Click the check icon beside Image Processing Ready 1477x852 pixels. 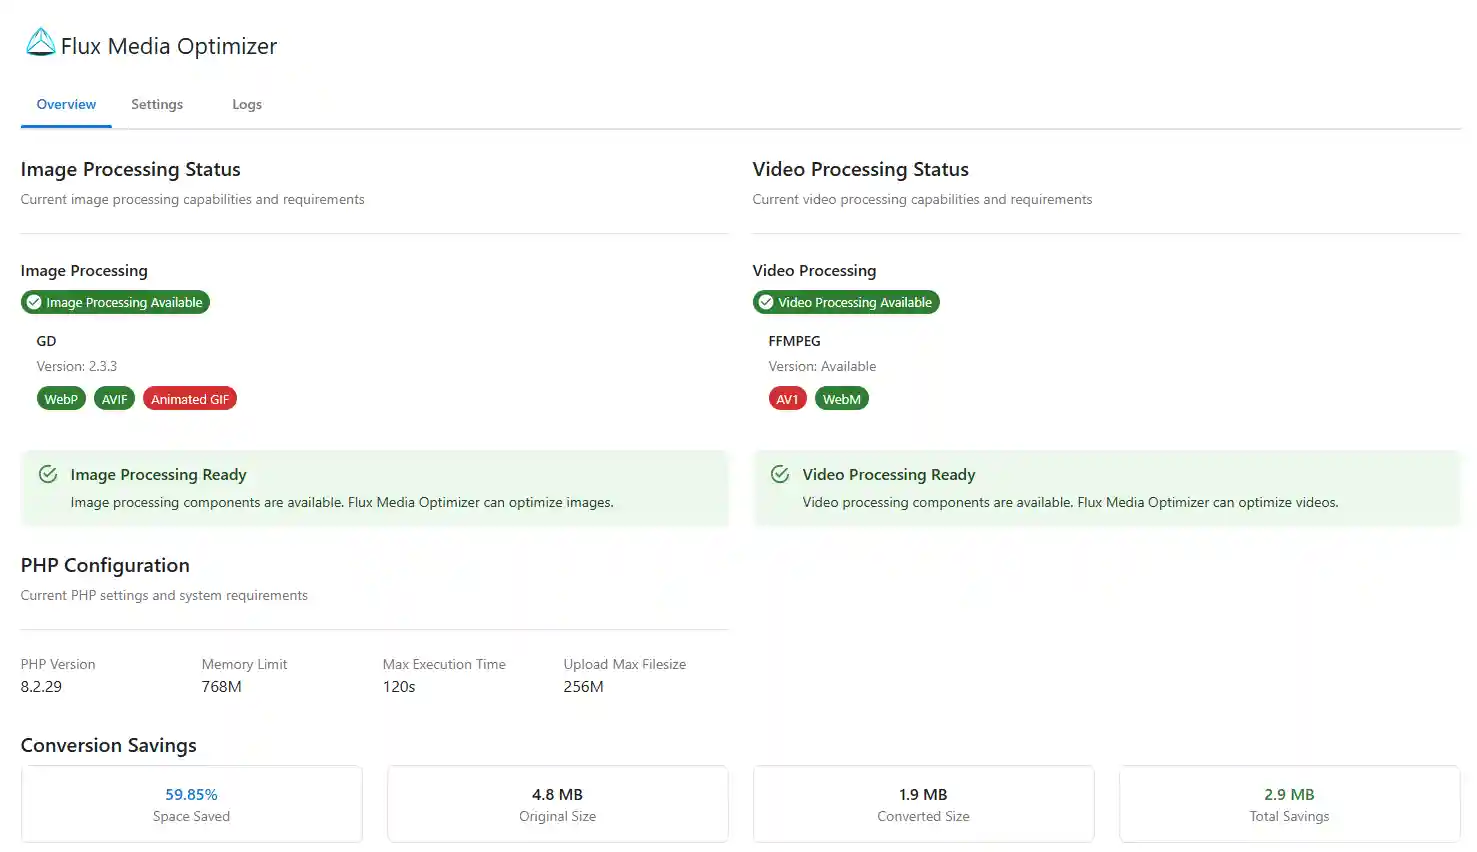point(48,474)
